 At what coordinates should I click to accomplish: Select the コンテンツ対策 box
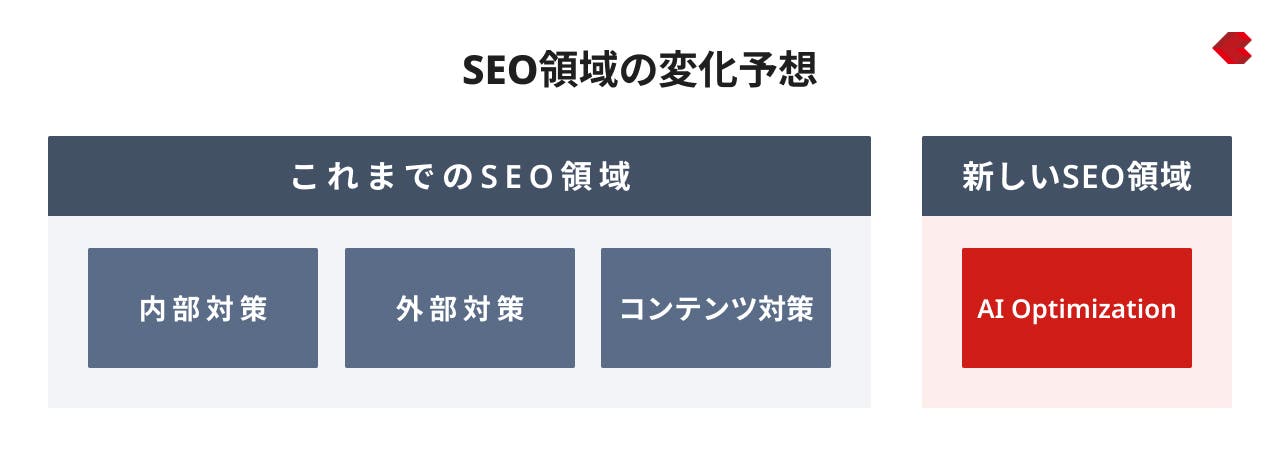coord(716,308)
